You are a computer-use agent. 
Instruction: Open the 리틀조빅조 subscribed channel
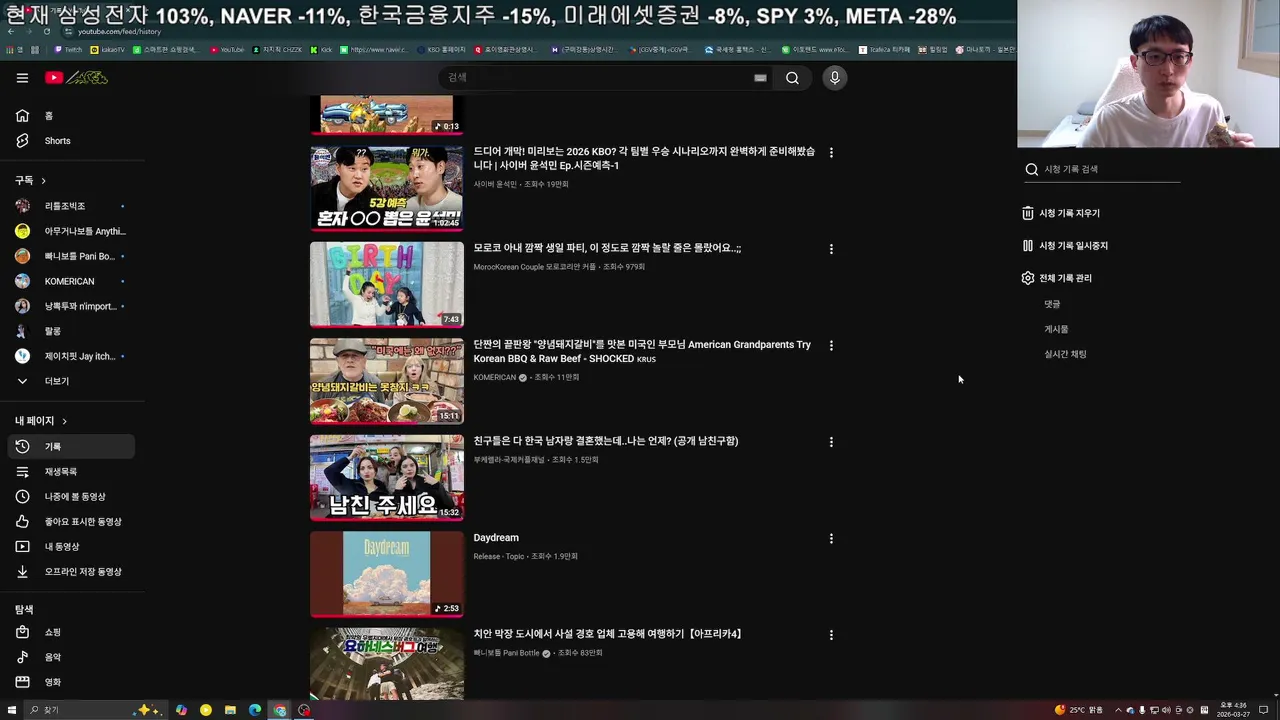70,206
